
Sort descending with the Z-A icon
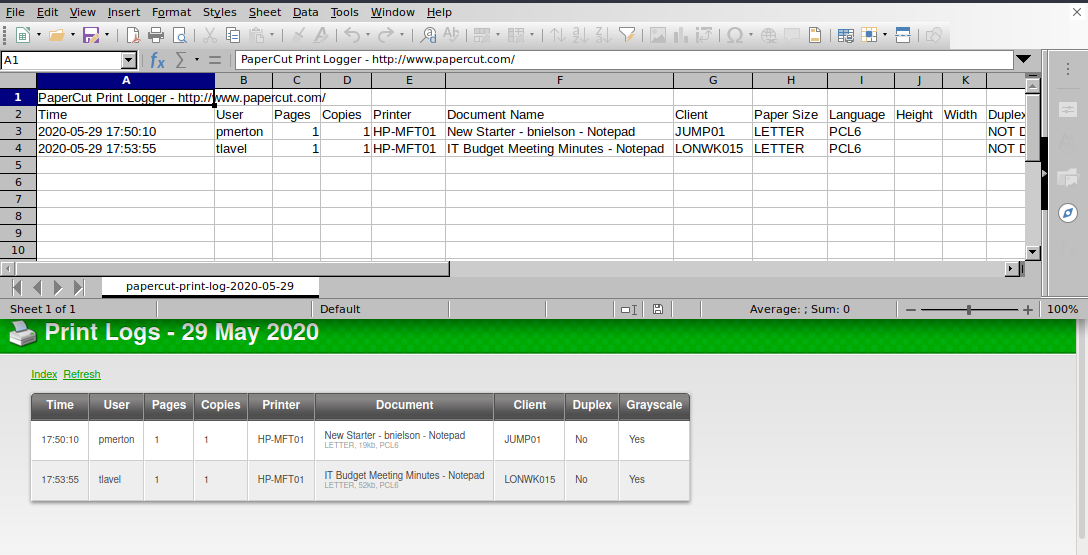tap(604, 35)
